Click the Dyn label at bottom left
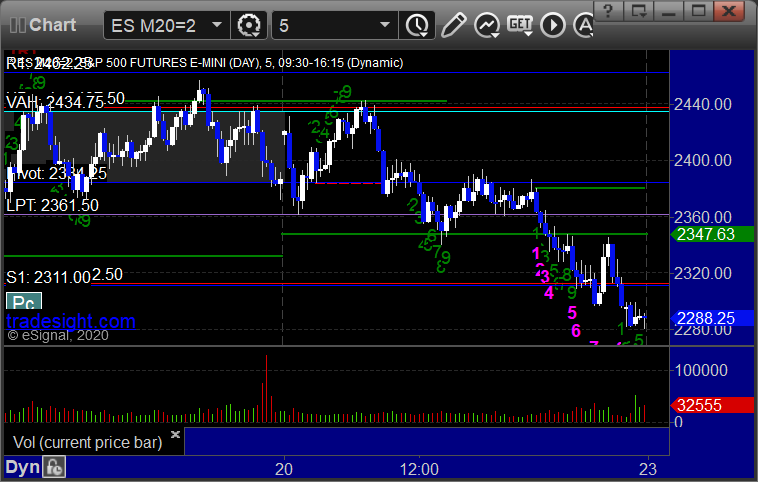This screenshot has height=482, width=758. [22, 467]
